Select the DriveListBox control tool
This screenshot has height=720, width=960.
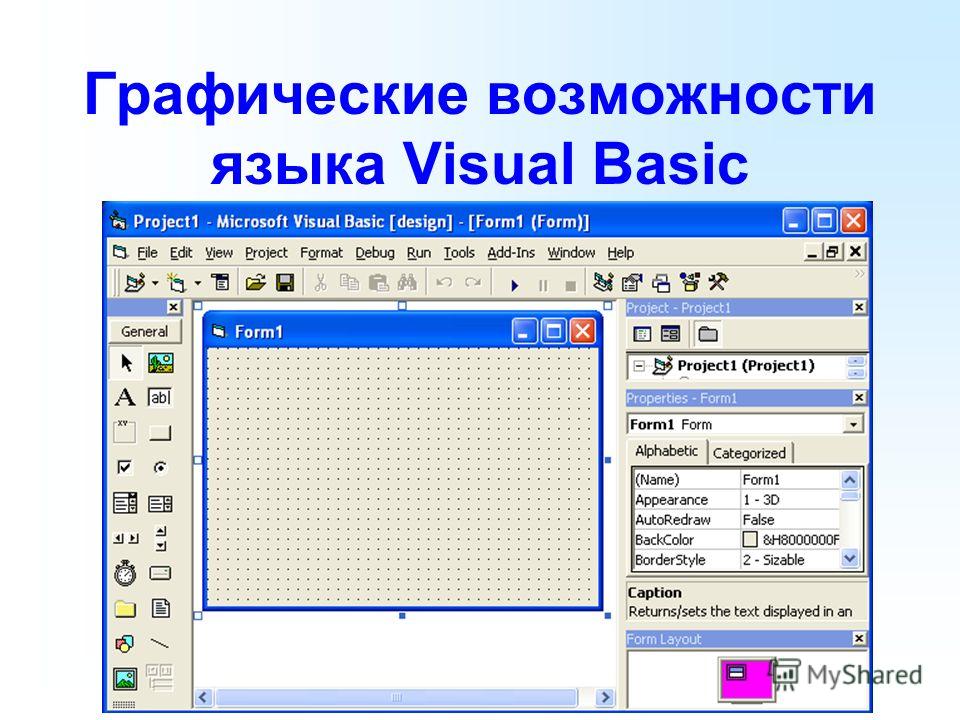pos(160,573)
